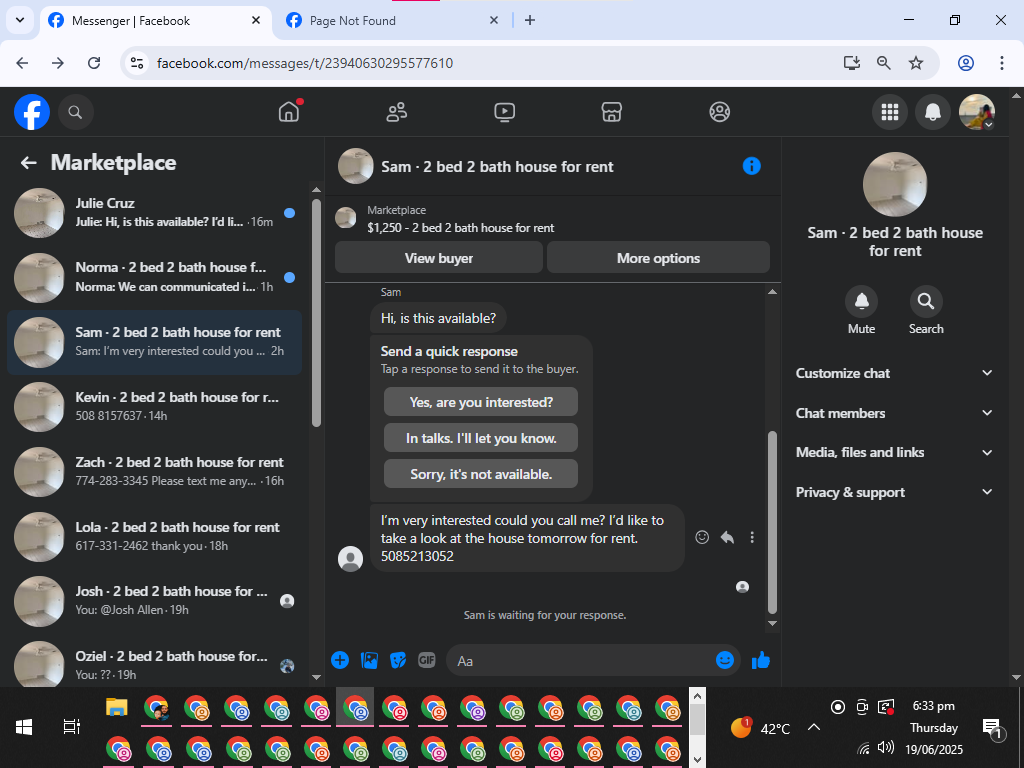Open Norma's 2 bed 2 bath conversation

coord(154,277)
